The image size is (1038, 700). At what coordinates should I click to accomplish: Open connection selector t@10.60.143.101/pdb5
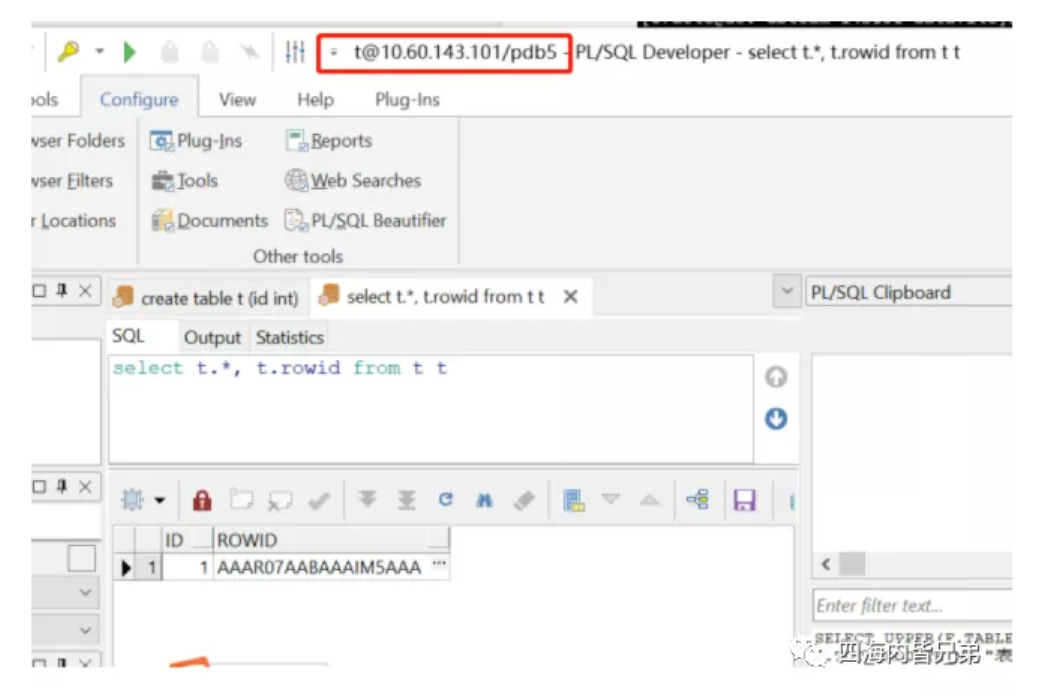444,52
